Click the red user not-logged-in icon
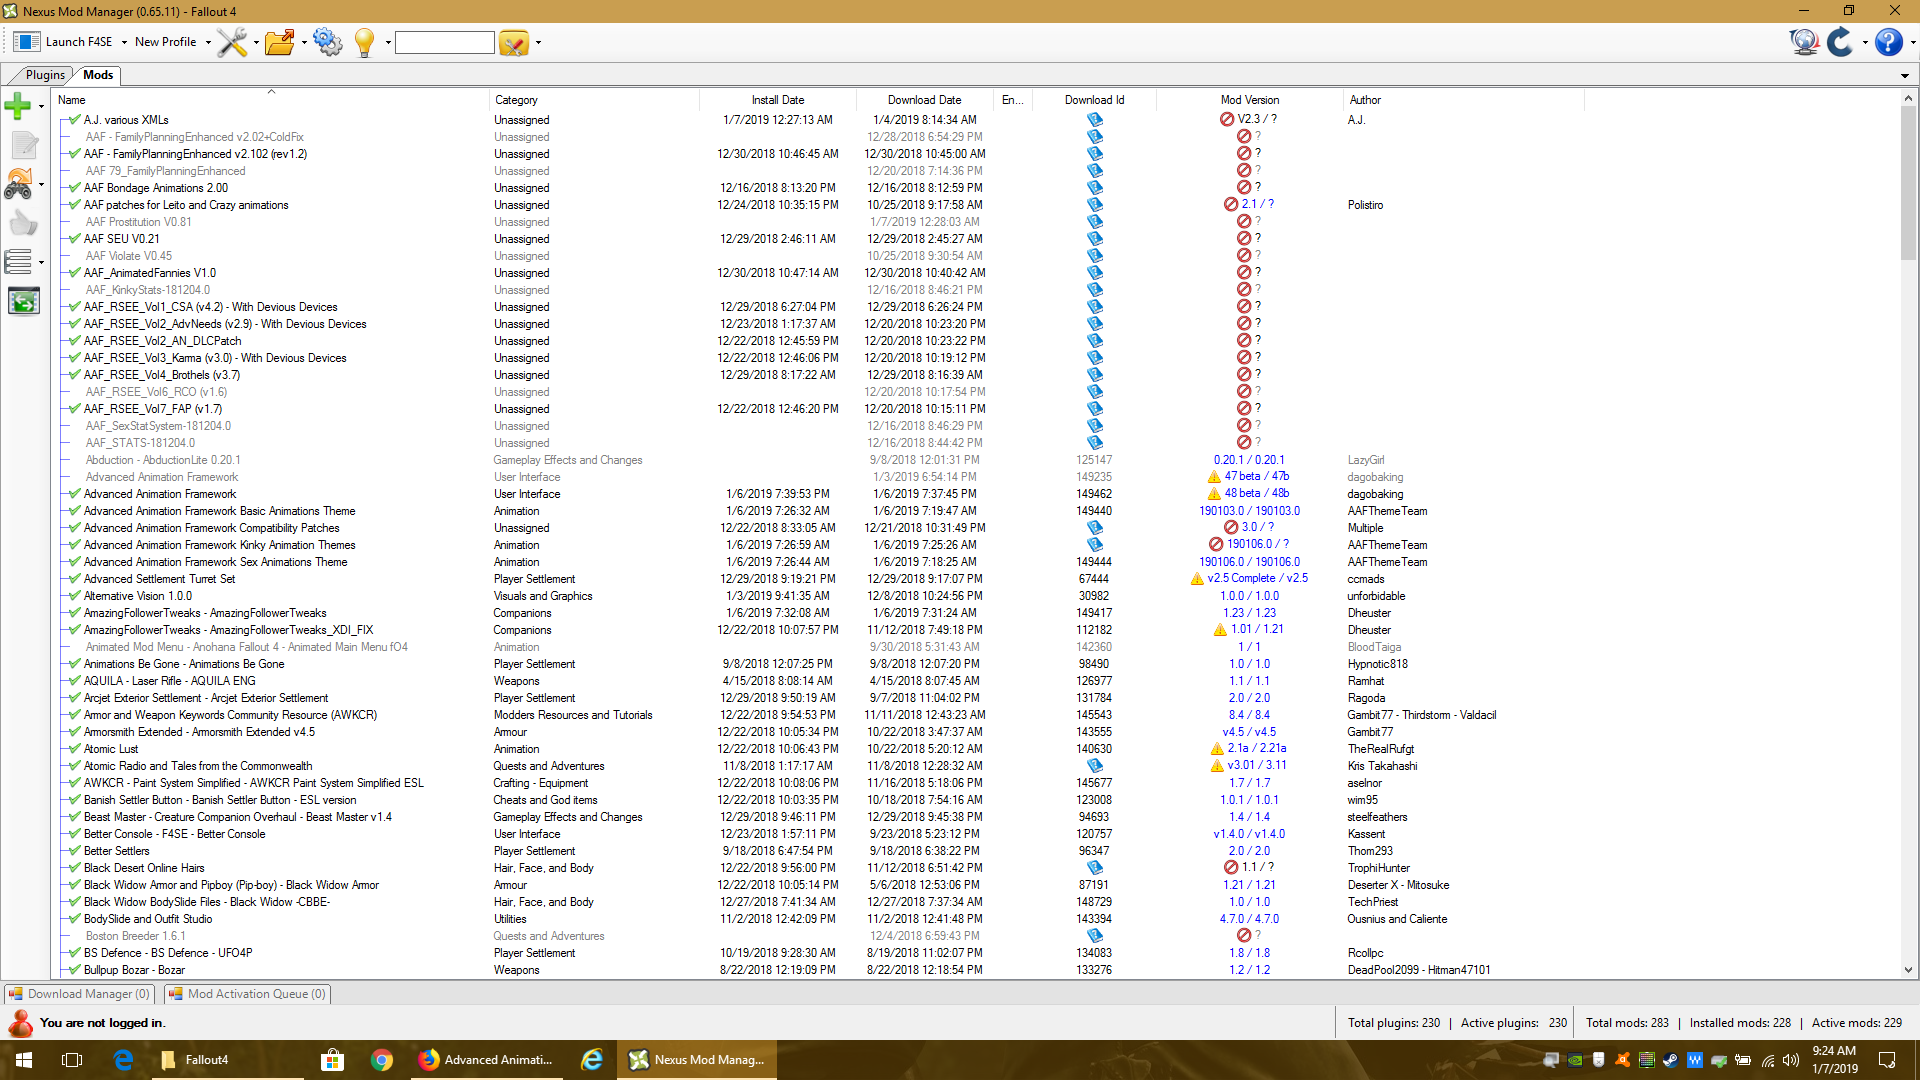The image size is (1920, 1080). [x=20, y=1022]
